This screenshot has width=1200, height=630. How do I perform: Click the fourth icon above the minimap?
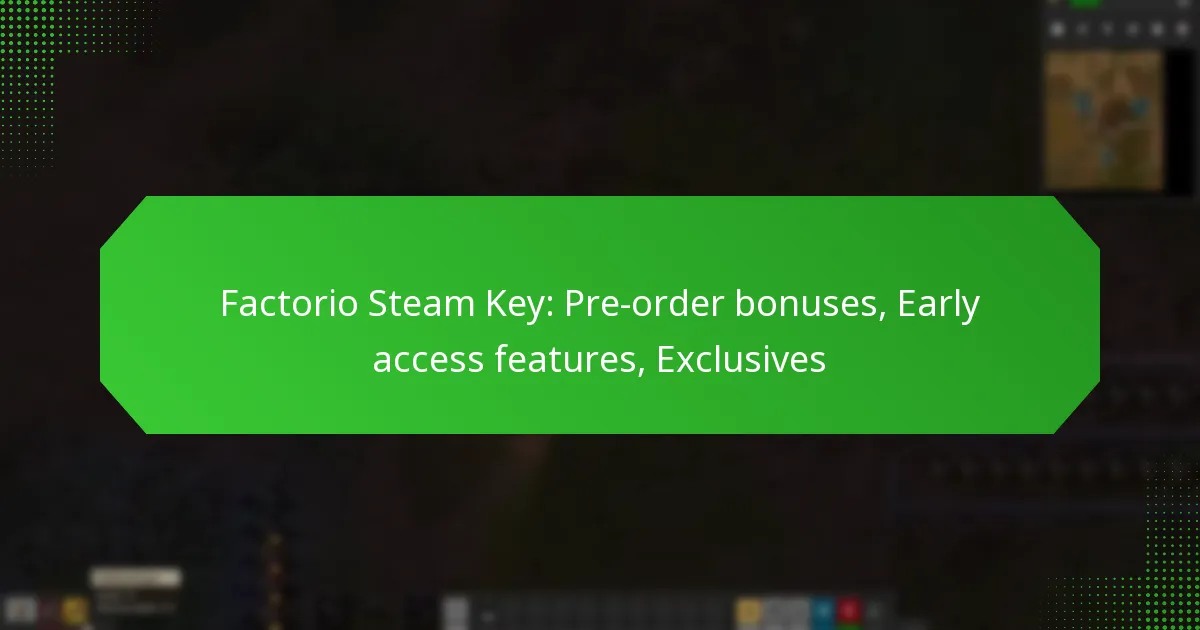1132,29
